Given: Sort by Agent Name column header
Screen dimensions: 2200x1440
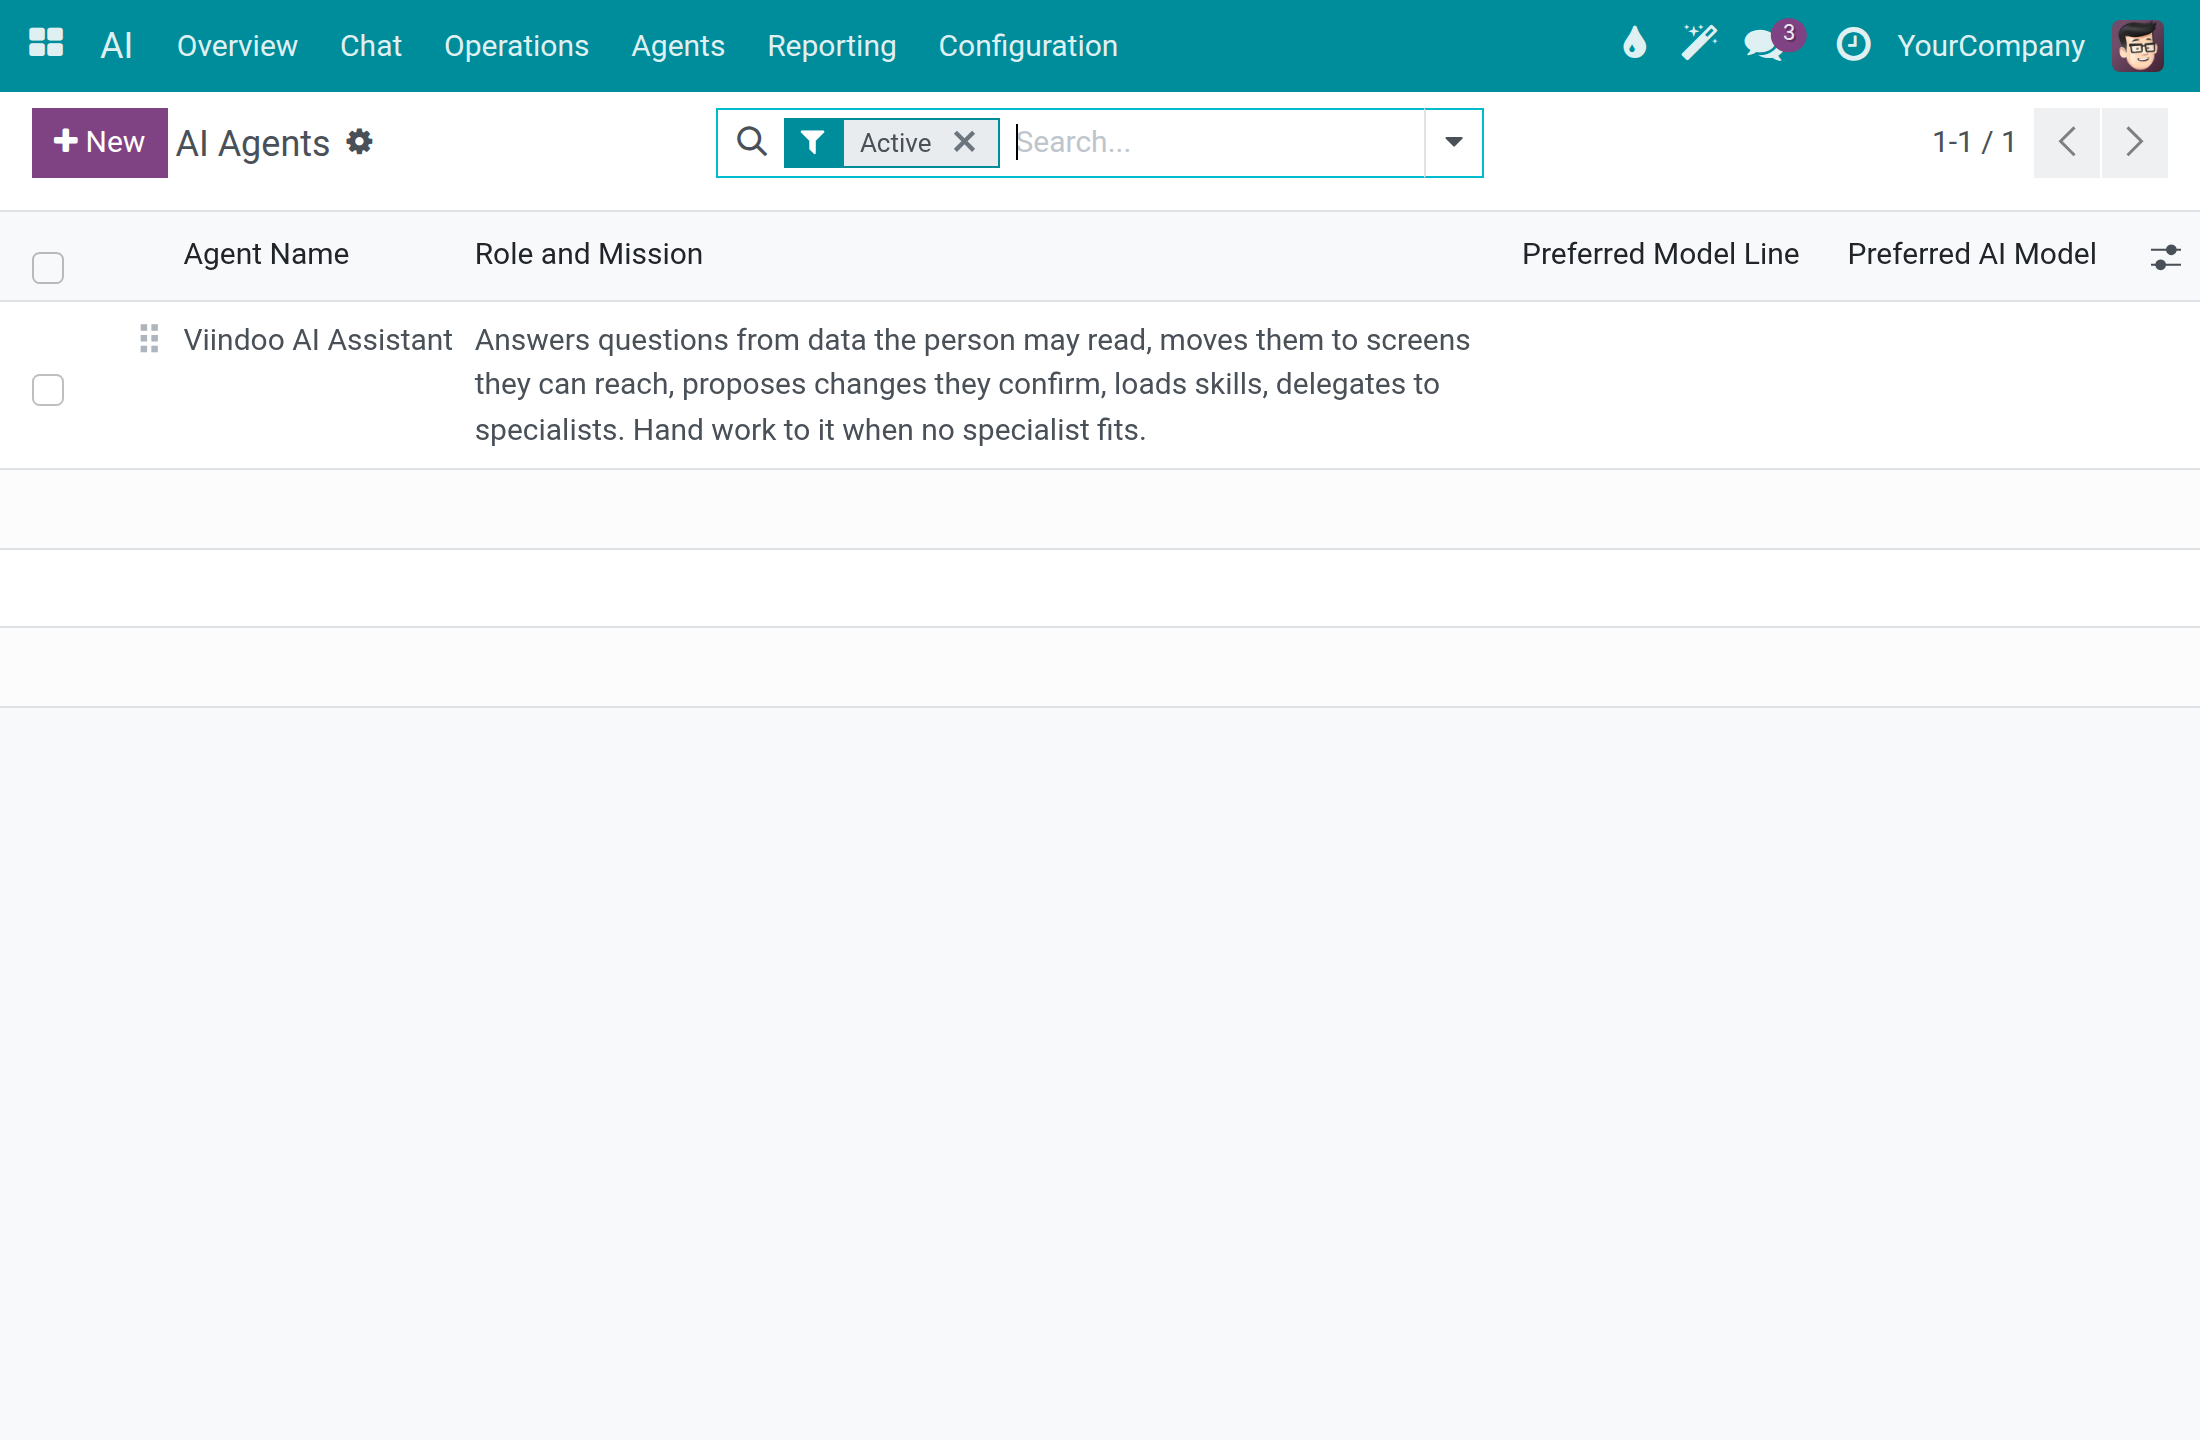Looking at the screenshot, I should point(266,254).
